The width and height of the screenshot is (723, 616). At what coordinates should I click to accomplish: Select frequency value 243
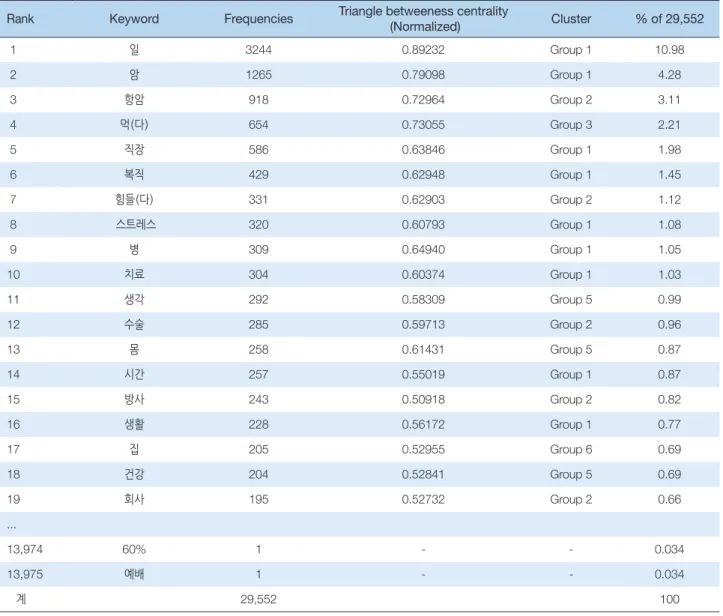point(258,399)
